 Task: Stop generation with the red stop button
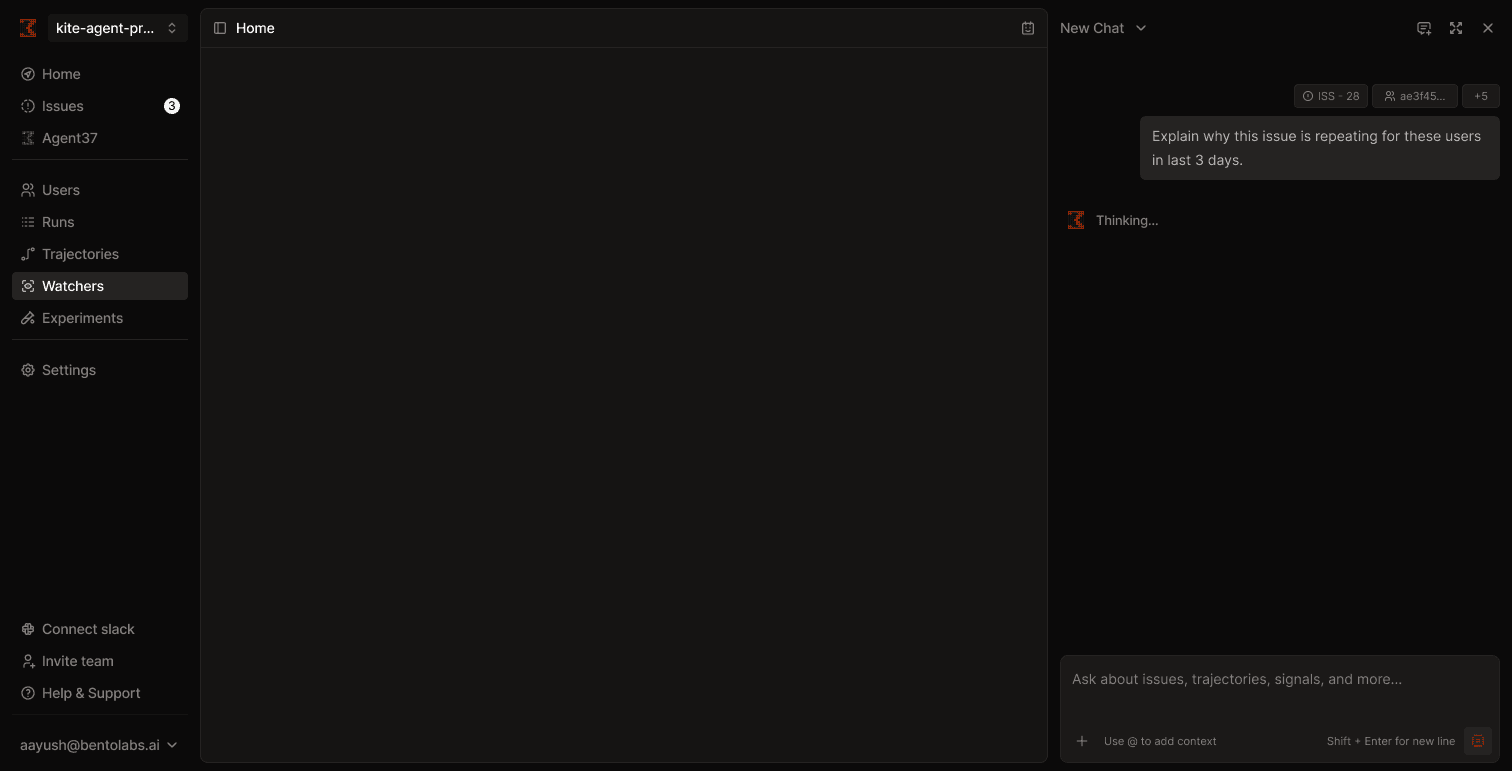(x=1478, y=741)
